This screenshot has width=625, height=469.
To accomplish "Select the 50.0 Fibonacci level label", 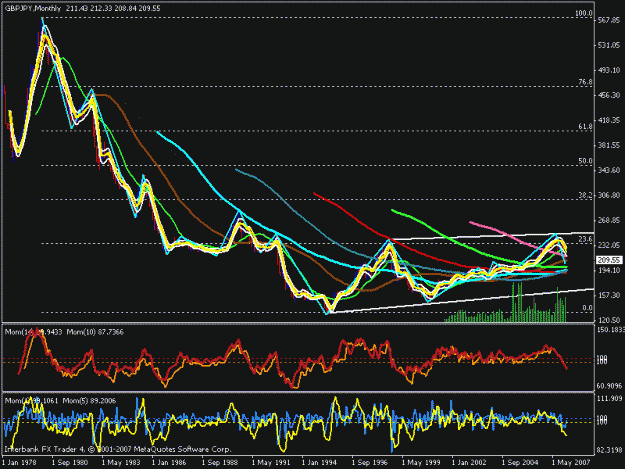I will pos(585,161).
